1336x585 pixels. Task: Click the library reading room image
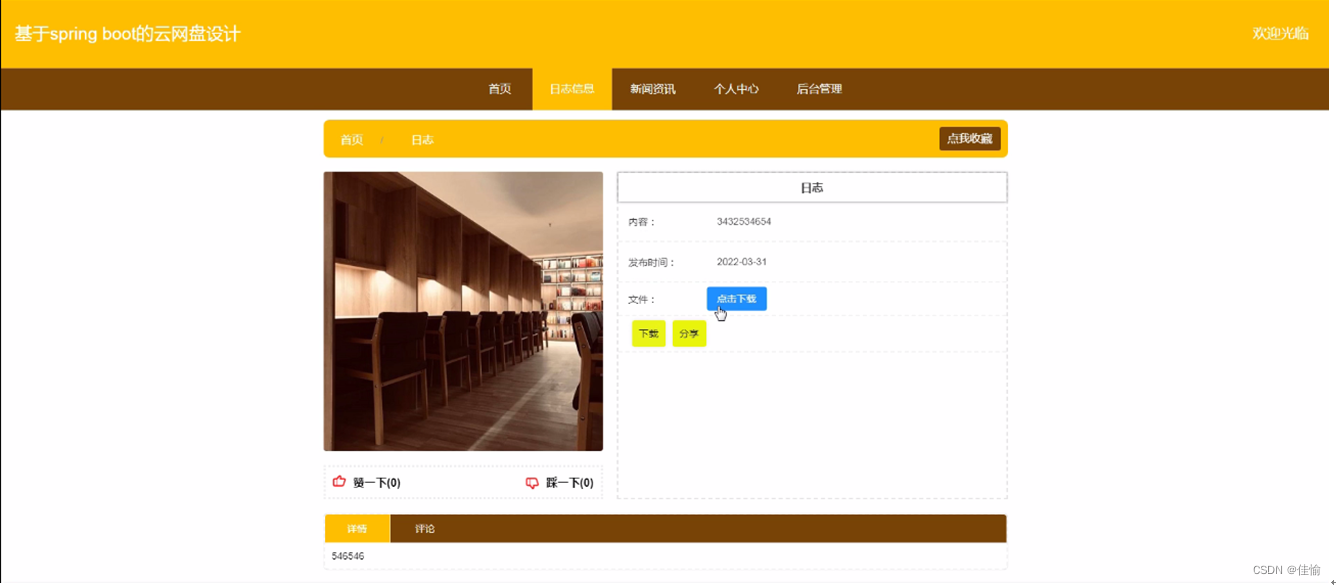coord(463,311)
